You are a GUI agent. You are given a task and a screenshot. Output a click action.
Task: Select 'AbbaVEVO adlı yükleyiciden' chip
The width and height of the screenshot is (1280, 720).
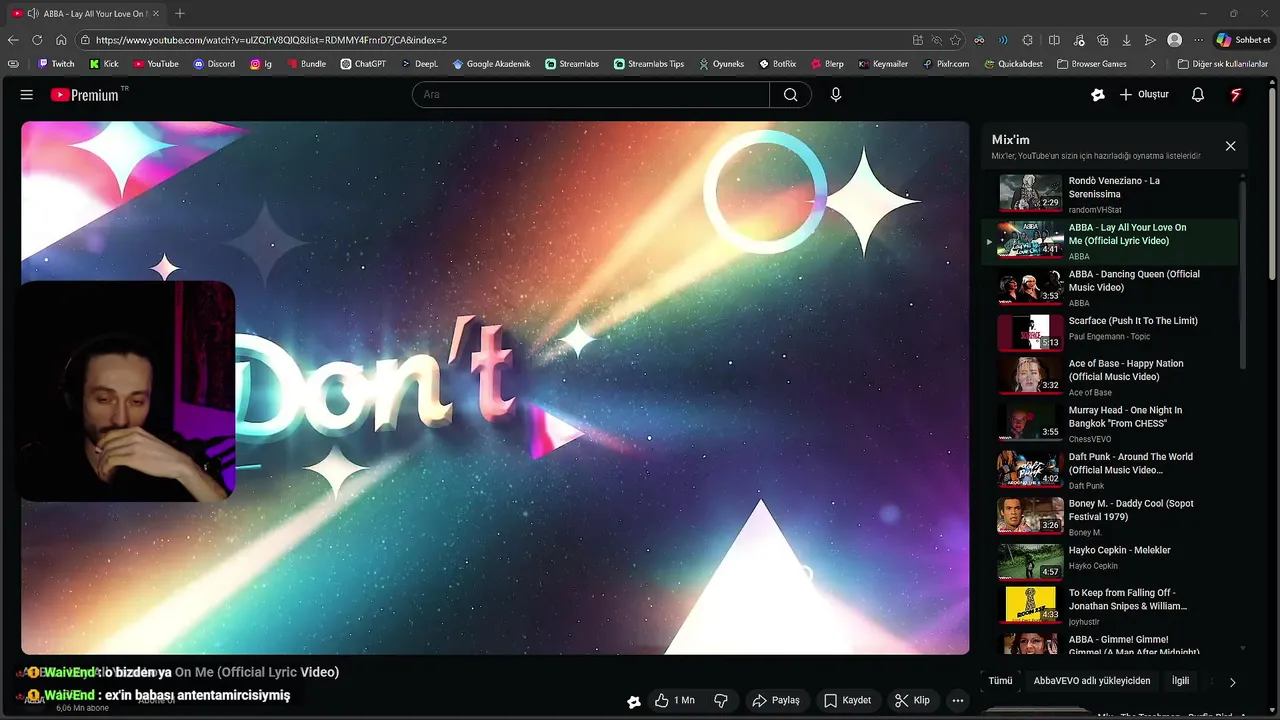coord(1092,681)
